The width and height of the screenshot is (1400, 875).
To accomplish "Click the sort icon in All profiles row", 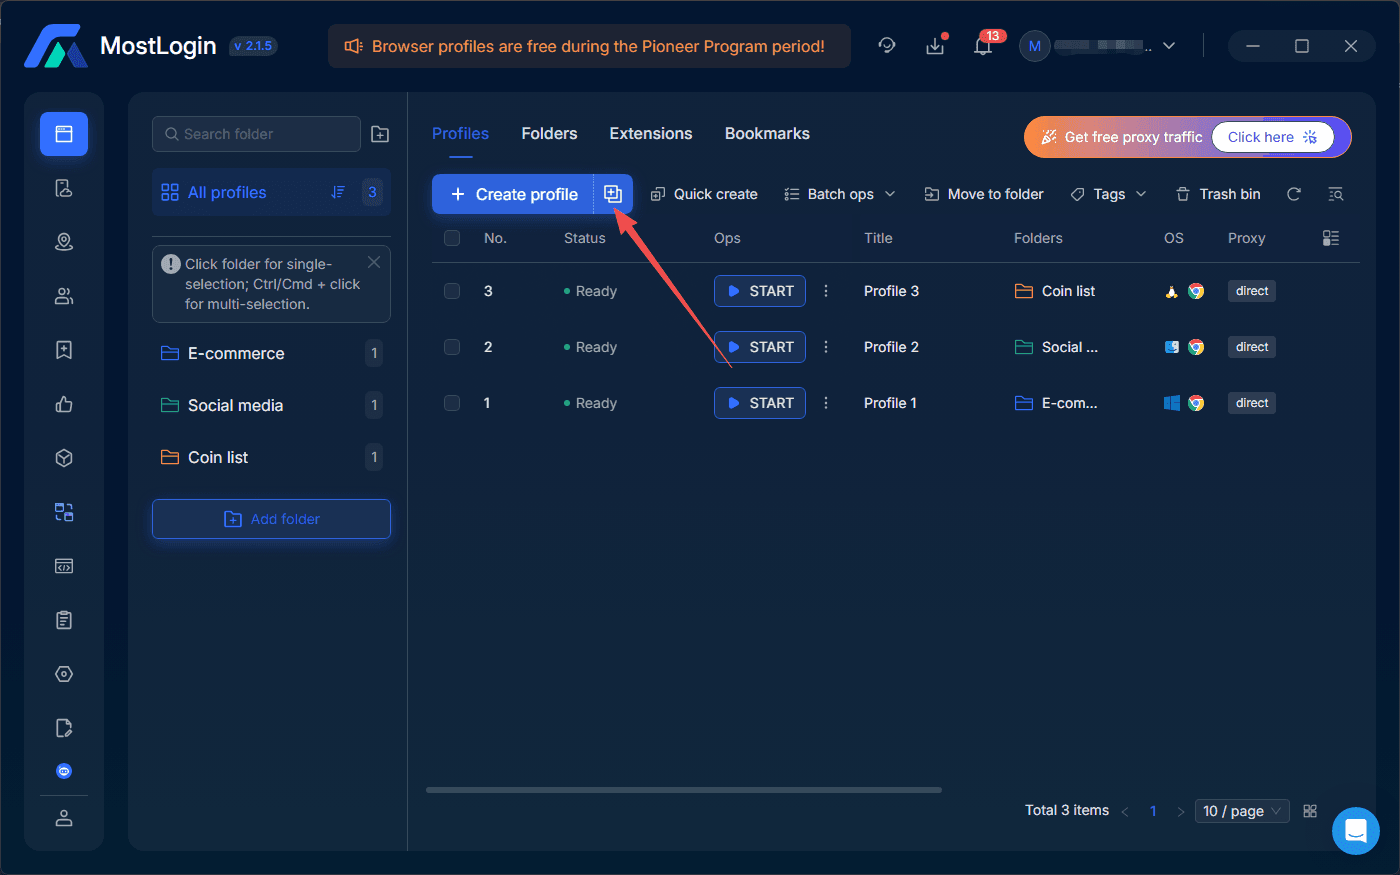I will [338, 192].
